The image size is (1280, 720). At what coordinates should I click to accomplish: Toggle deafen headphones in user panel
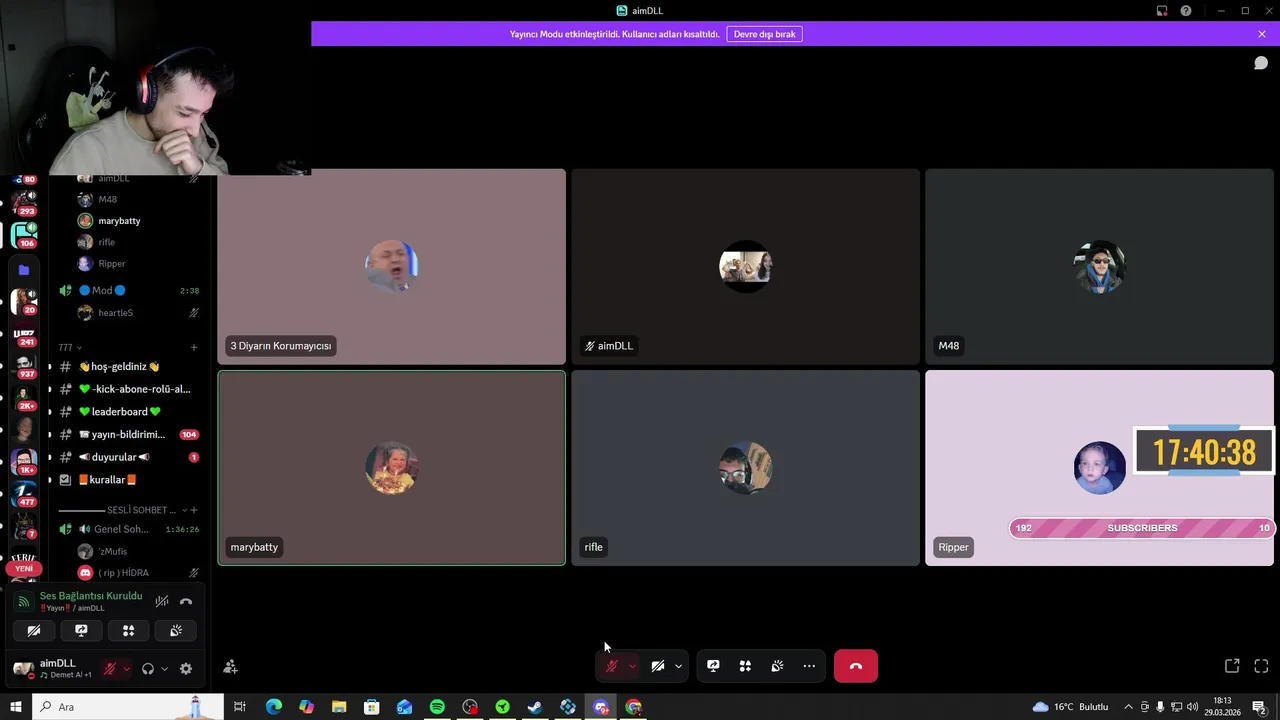[148, 669]
